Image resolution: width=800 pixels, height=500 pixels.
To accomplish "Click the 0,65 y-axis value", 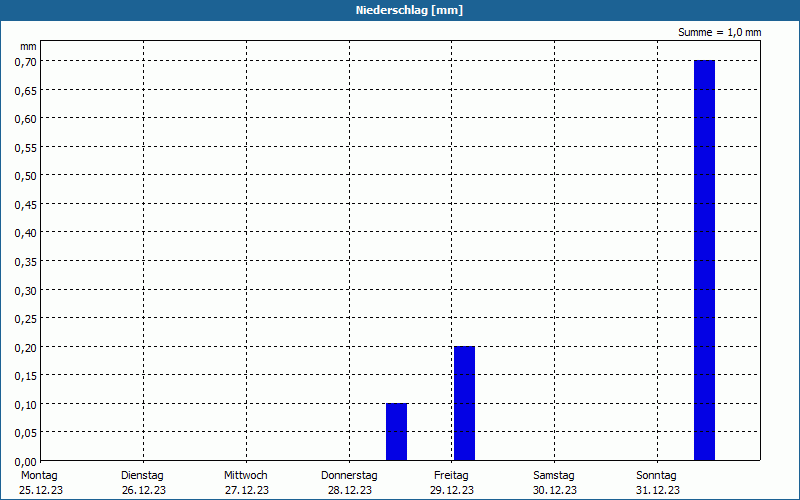I will point(26,91).
